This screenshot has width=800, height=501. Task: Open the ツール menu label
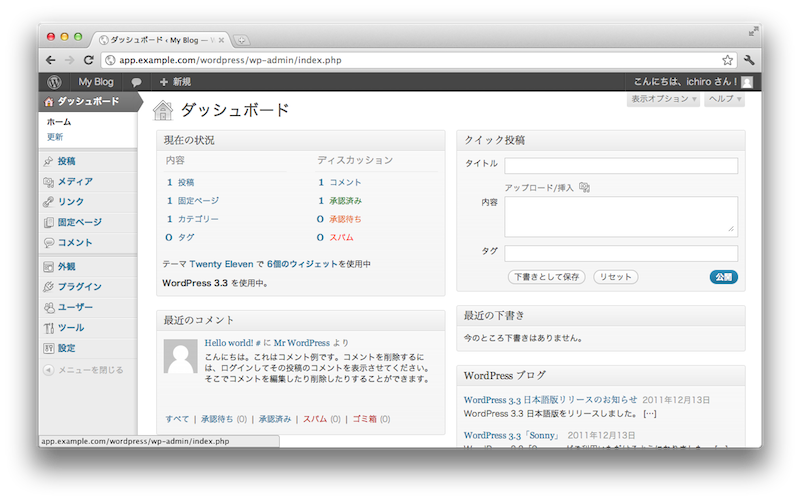coord(71,328)
